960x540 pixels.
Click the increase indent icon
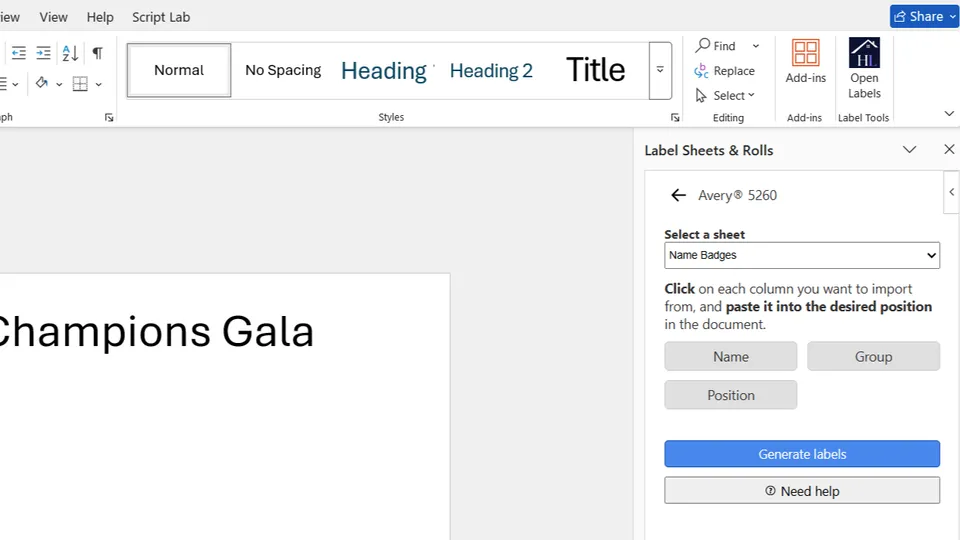(43, 53)
